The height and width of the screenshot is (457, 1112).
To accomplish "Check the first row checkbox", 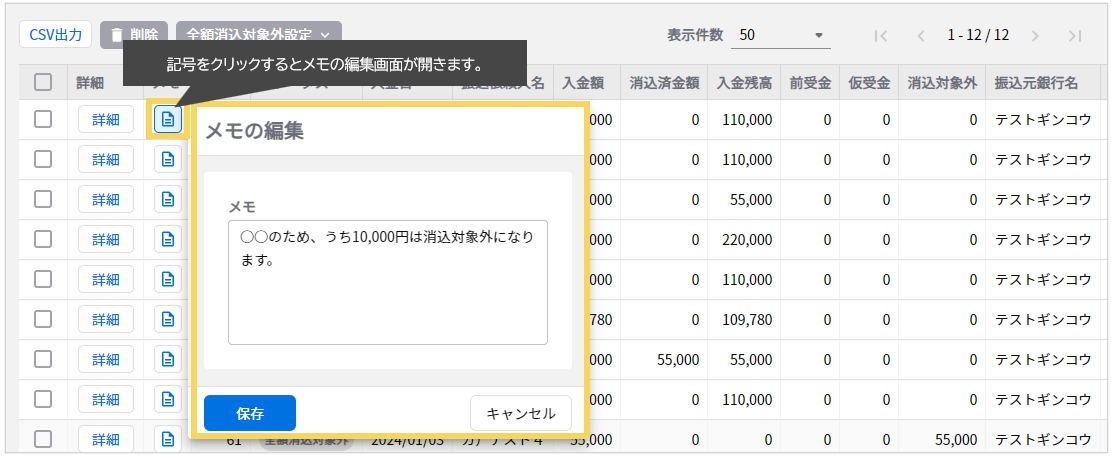I will [43, 120].
